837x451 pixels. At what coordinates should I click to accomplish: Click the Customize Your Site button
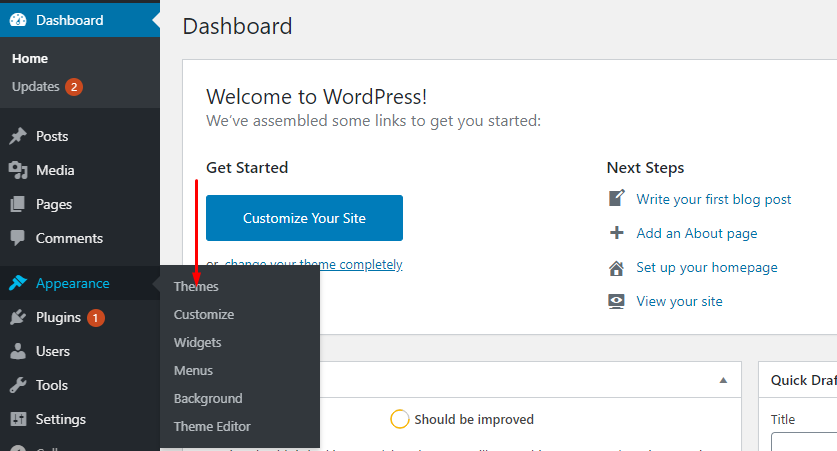tap(304, 218)
